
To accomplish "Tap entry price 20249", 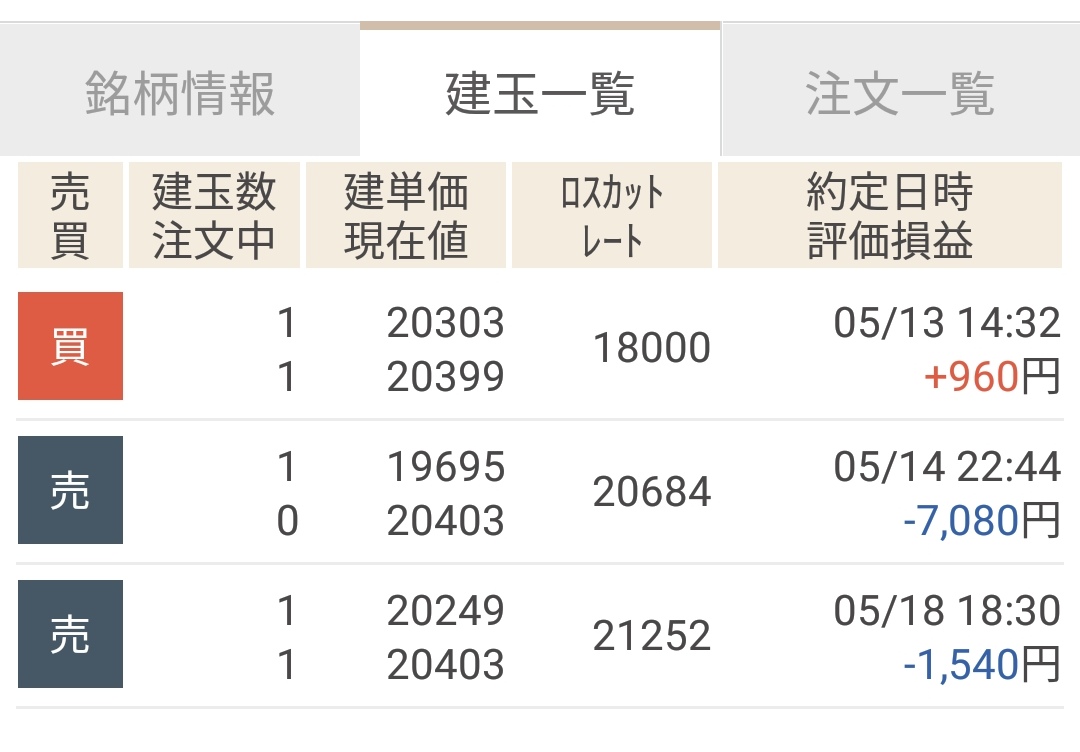I will [446, 611].
